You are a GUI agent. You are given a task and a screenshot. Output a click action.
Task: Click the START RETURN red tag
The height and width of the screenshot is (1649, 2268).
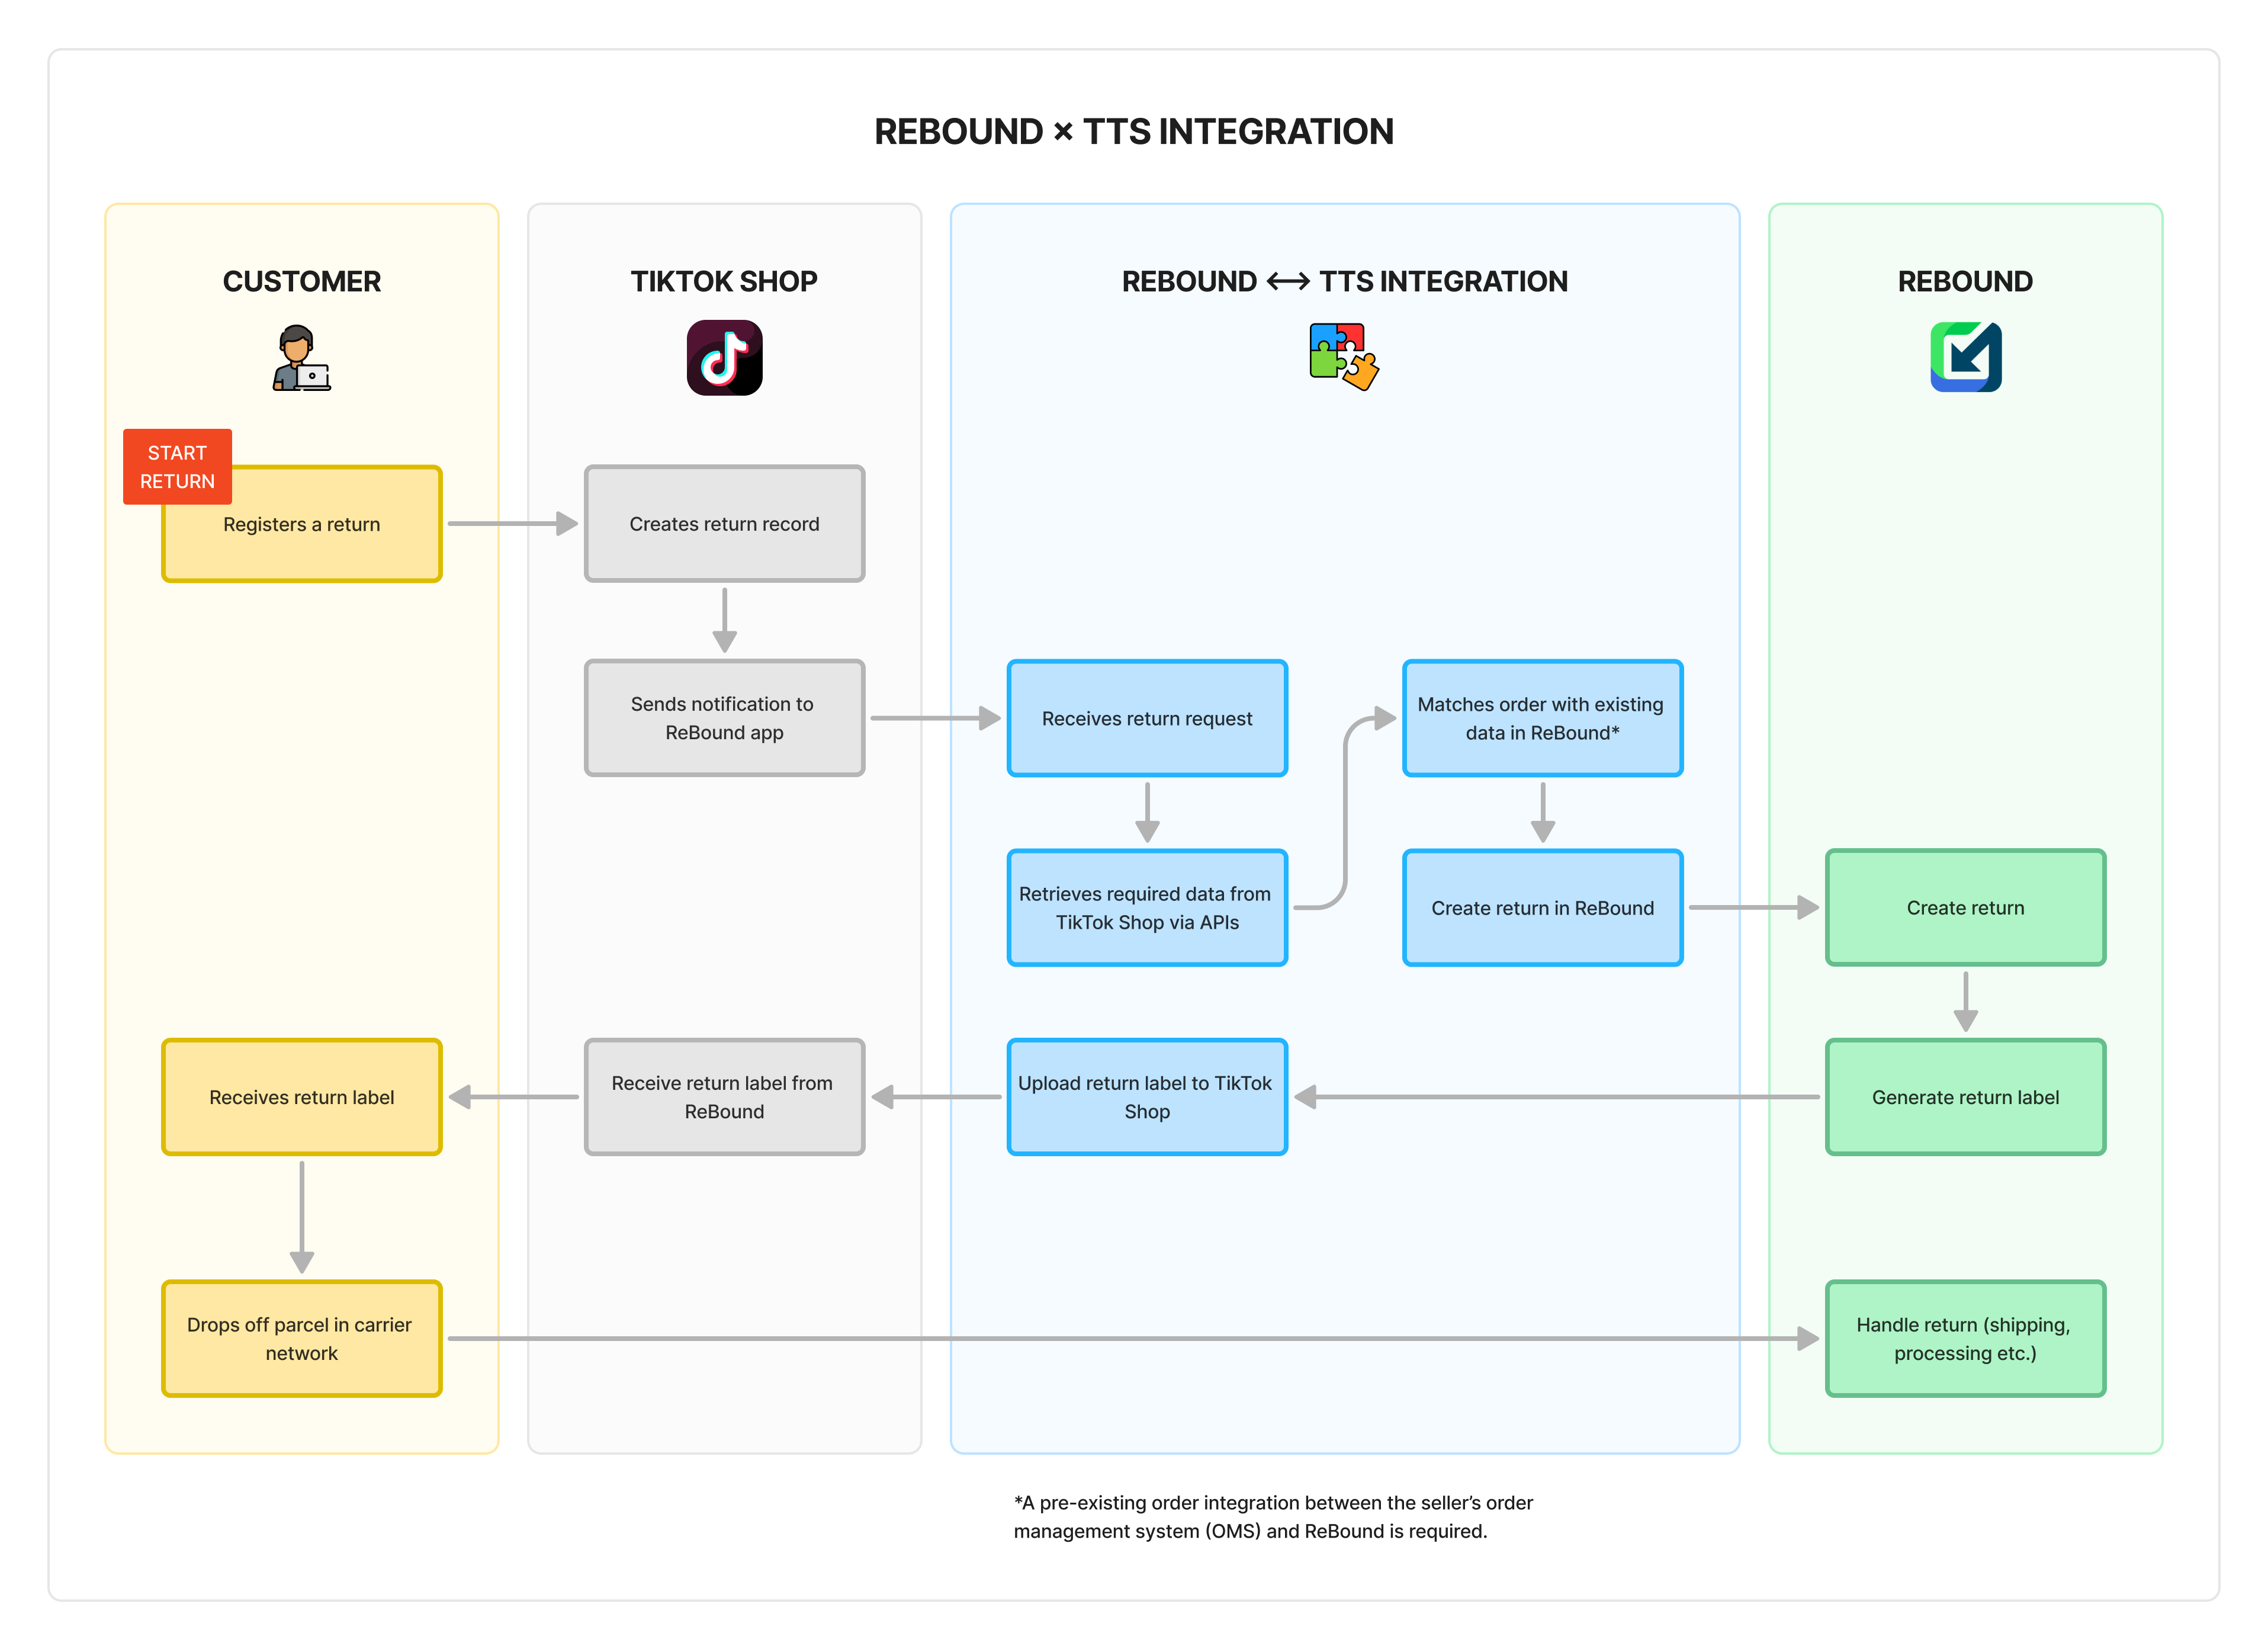(177, 466)
